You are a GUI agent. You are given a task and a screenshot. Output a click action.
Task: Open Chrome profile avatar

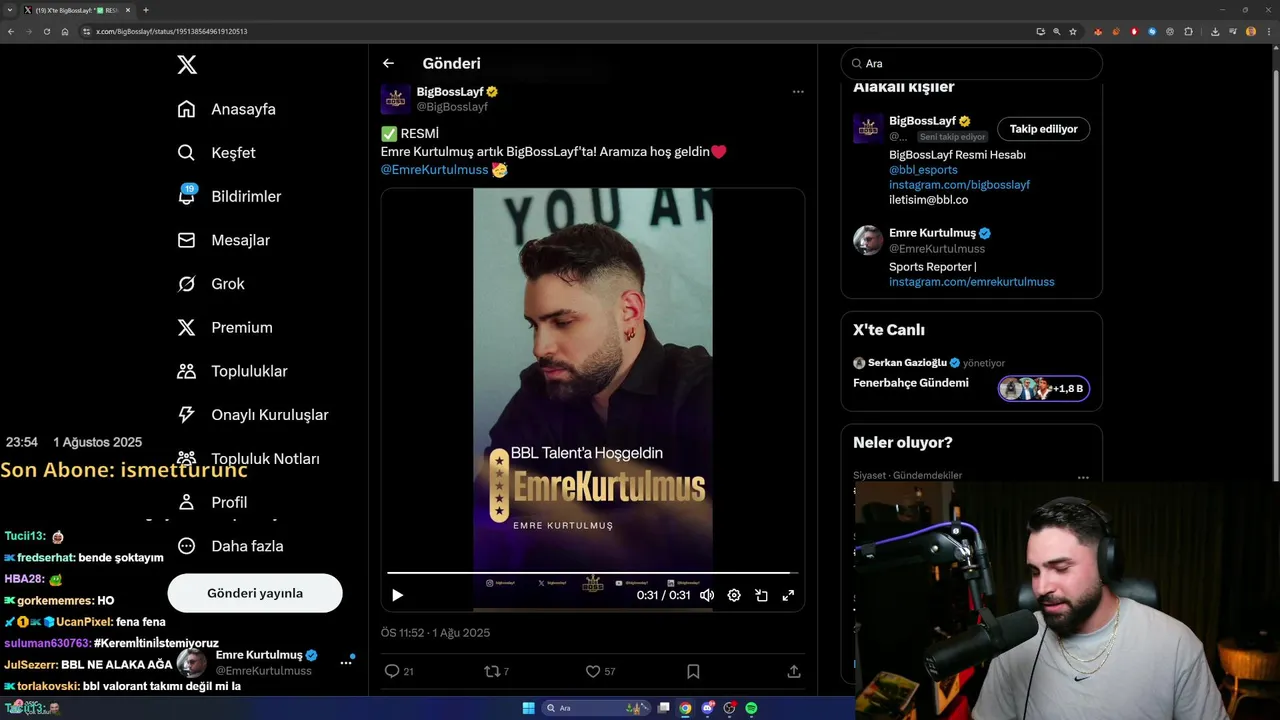(1251, 32)
